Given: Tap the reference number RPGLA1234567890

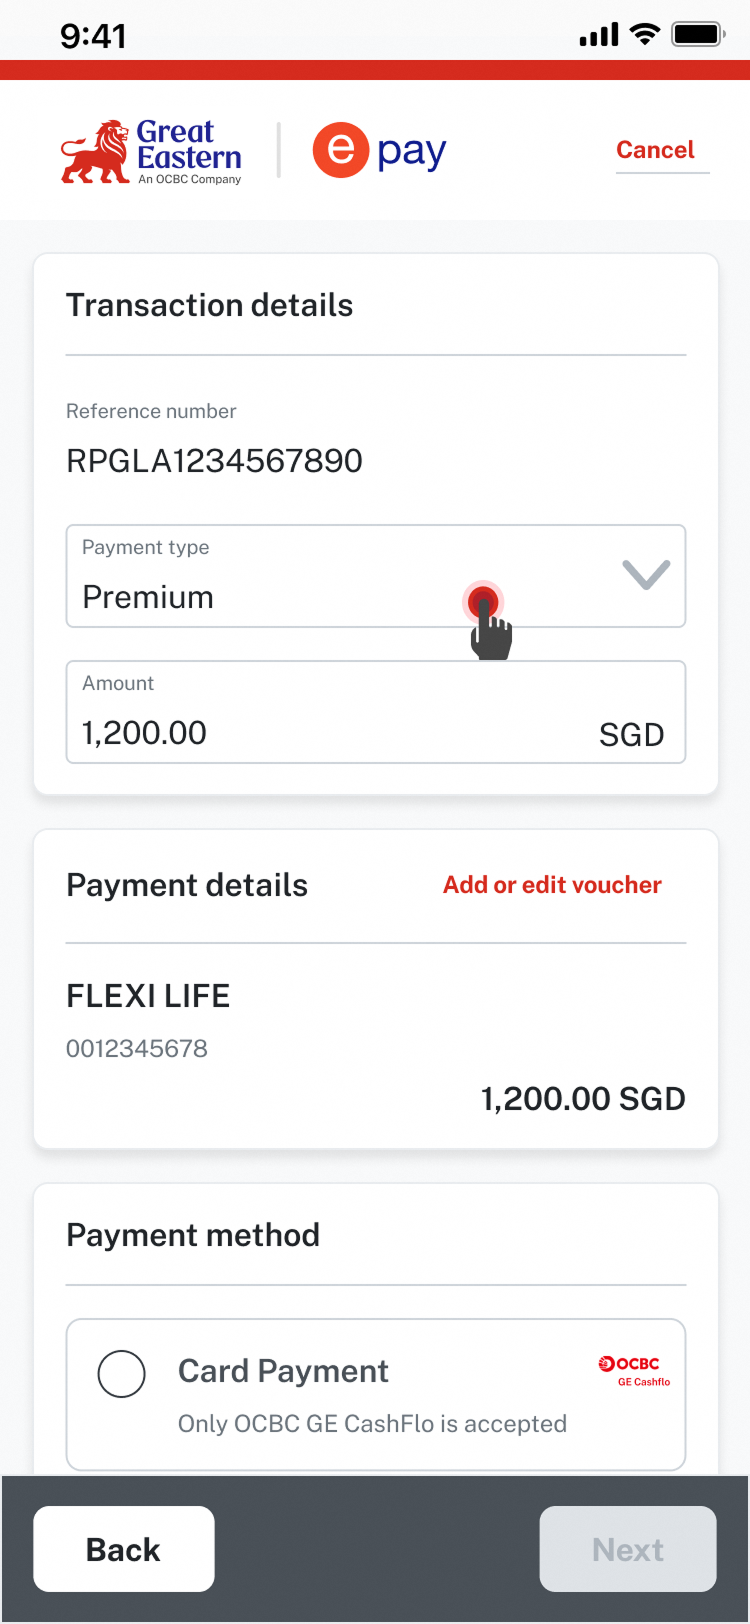Looking at the screenshot, I should pyautogui.click(x=214, y=461).
